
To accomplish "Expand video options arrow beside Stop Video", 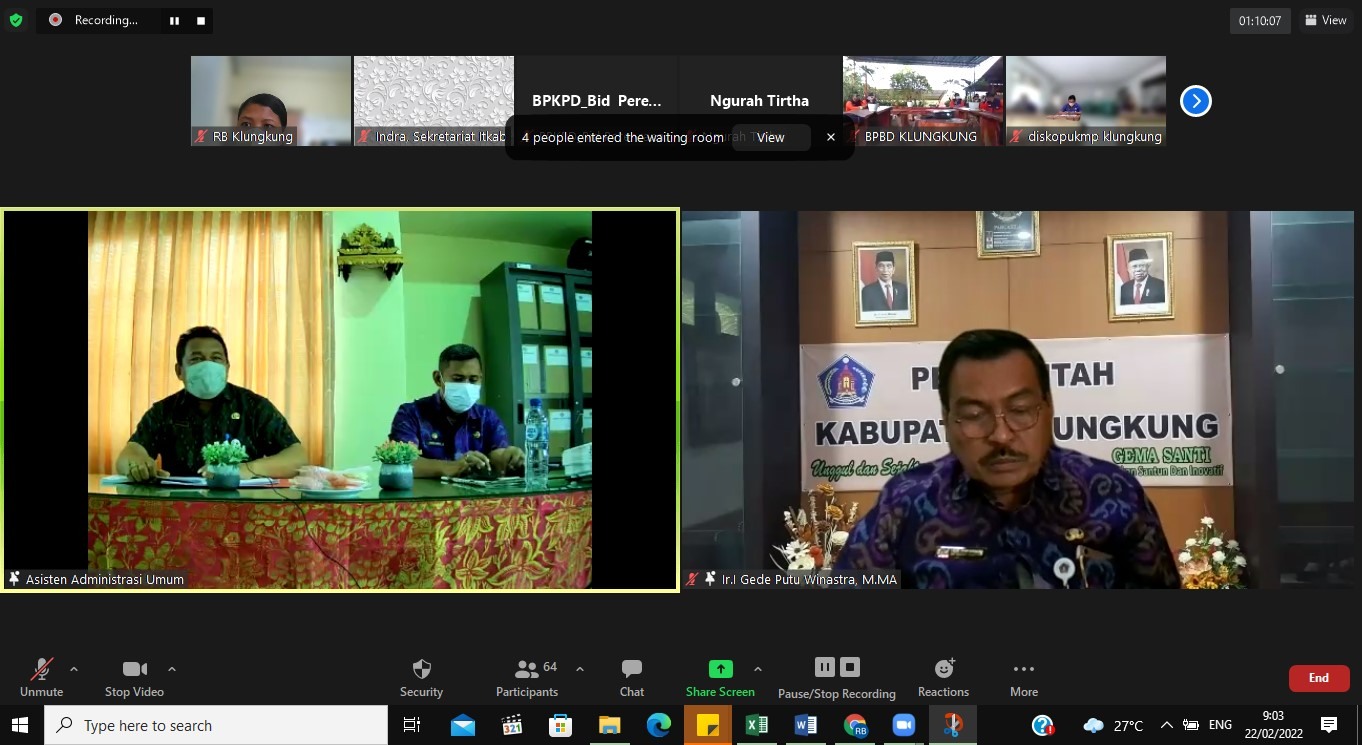I will pyautogui.click(x=172, y=669).
